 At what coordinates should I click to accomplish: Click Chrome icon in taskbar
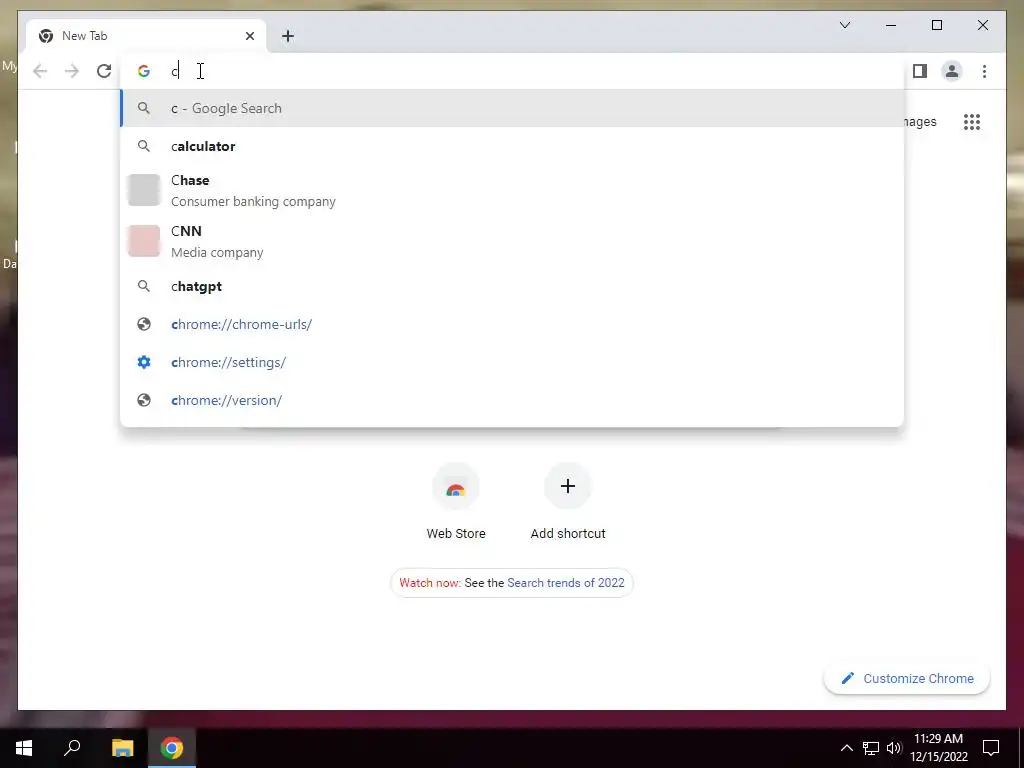(x=172, y=748)
